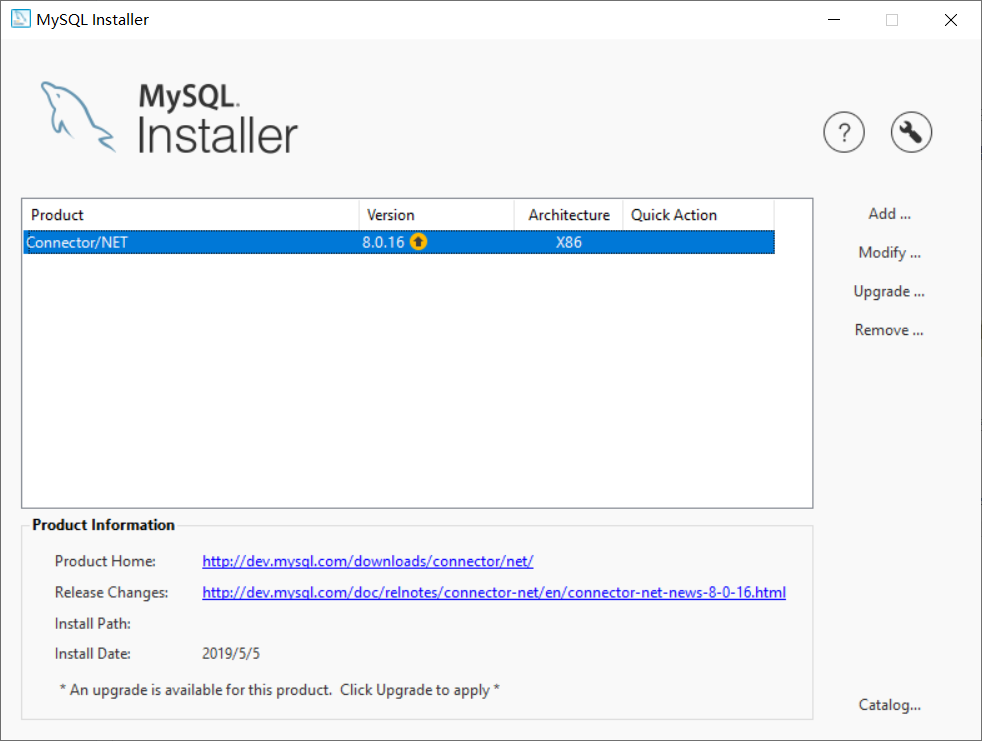The image size is (982, 741).
Task: Open the help question mark icon
Action: click(844, 132)
